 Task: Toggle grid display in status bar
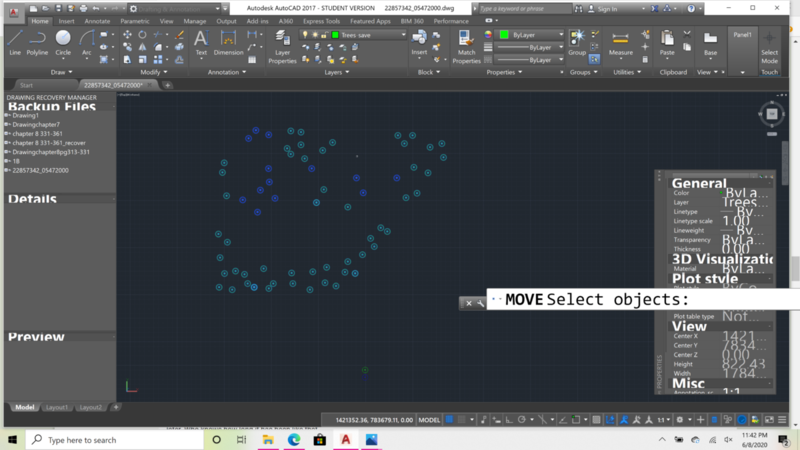tap(452, 420)
